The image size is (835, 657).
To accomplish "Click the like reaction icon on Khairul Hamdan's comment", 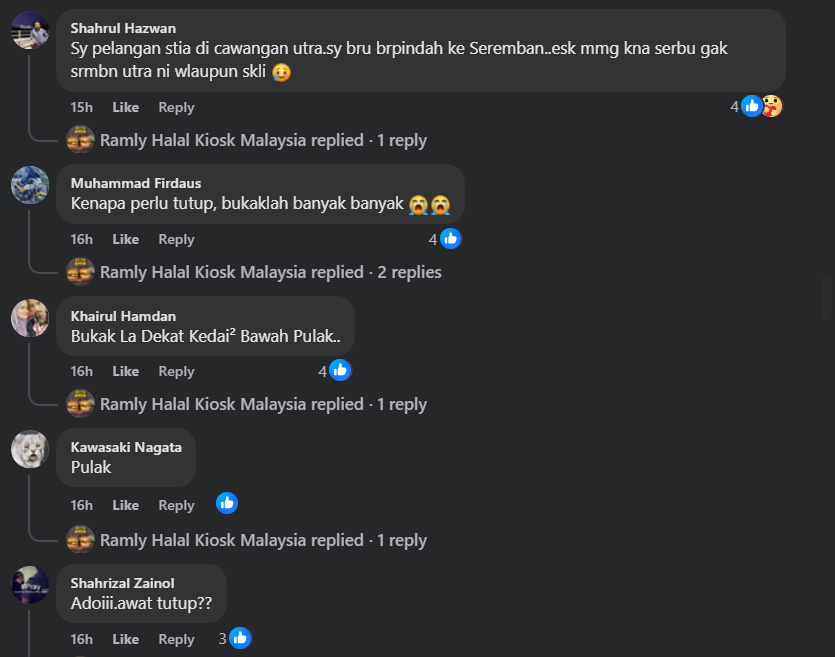I will pyautogui.click(x=340, y=371).
